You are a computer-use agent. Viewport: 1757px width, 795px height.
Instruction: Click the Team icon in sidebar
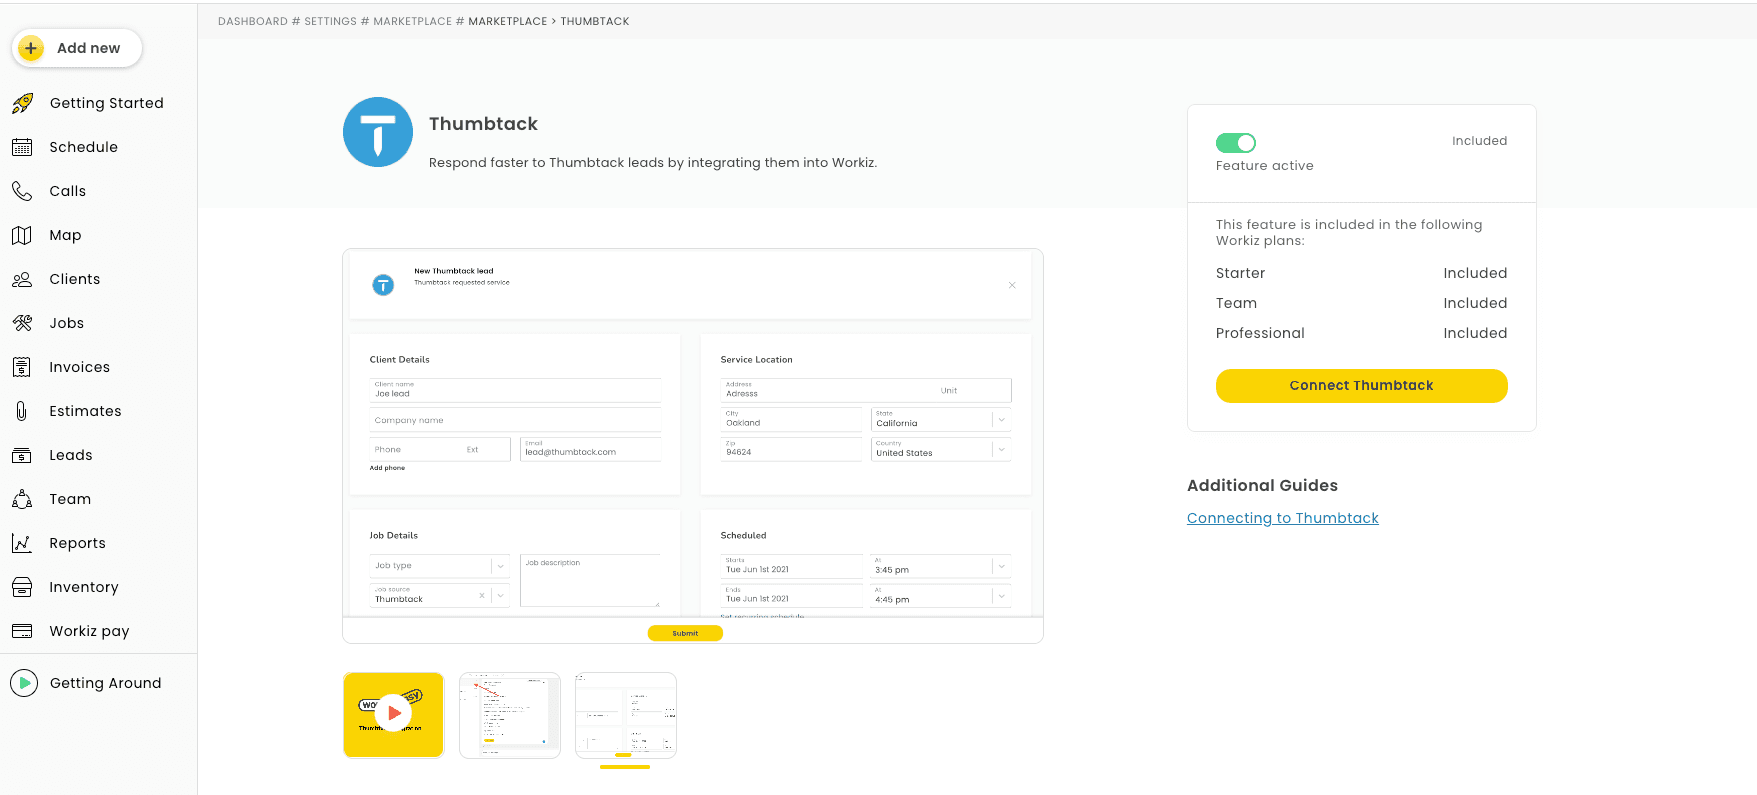tap(22, 499)
